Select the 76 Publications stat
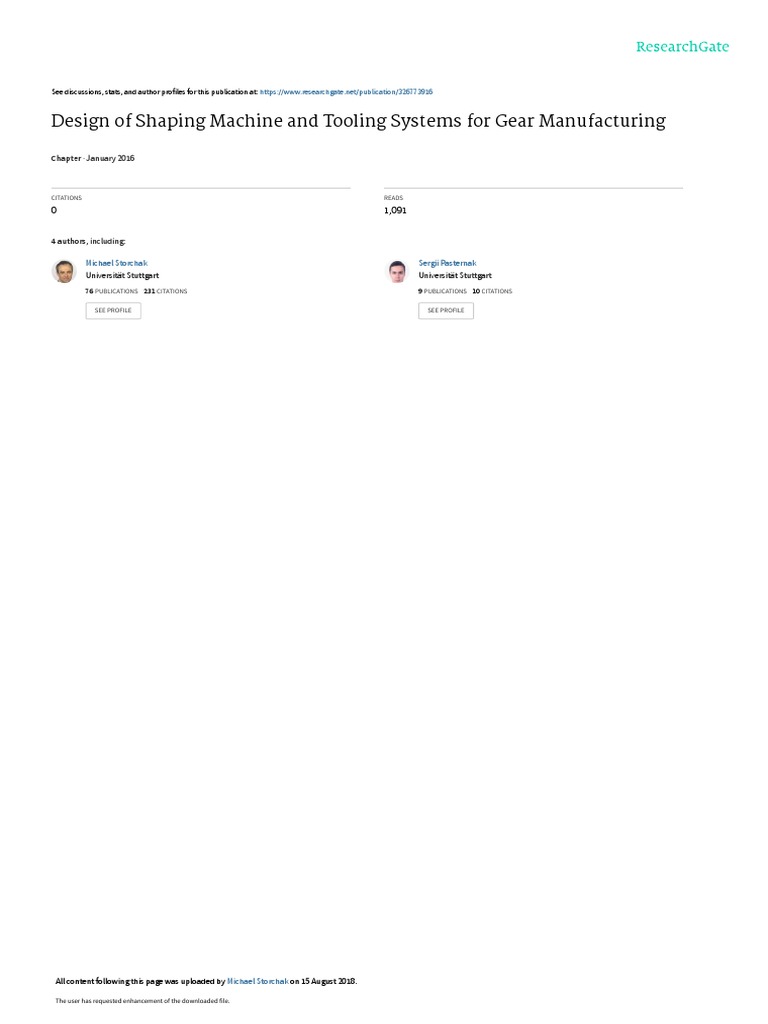The width and height of the screenshot is (768, 1024). click(112, 291)
